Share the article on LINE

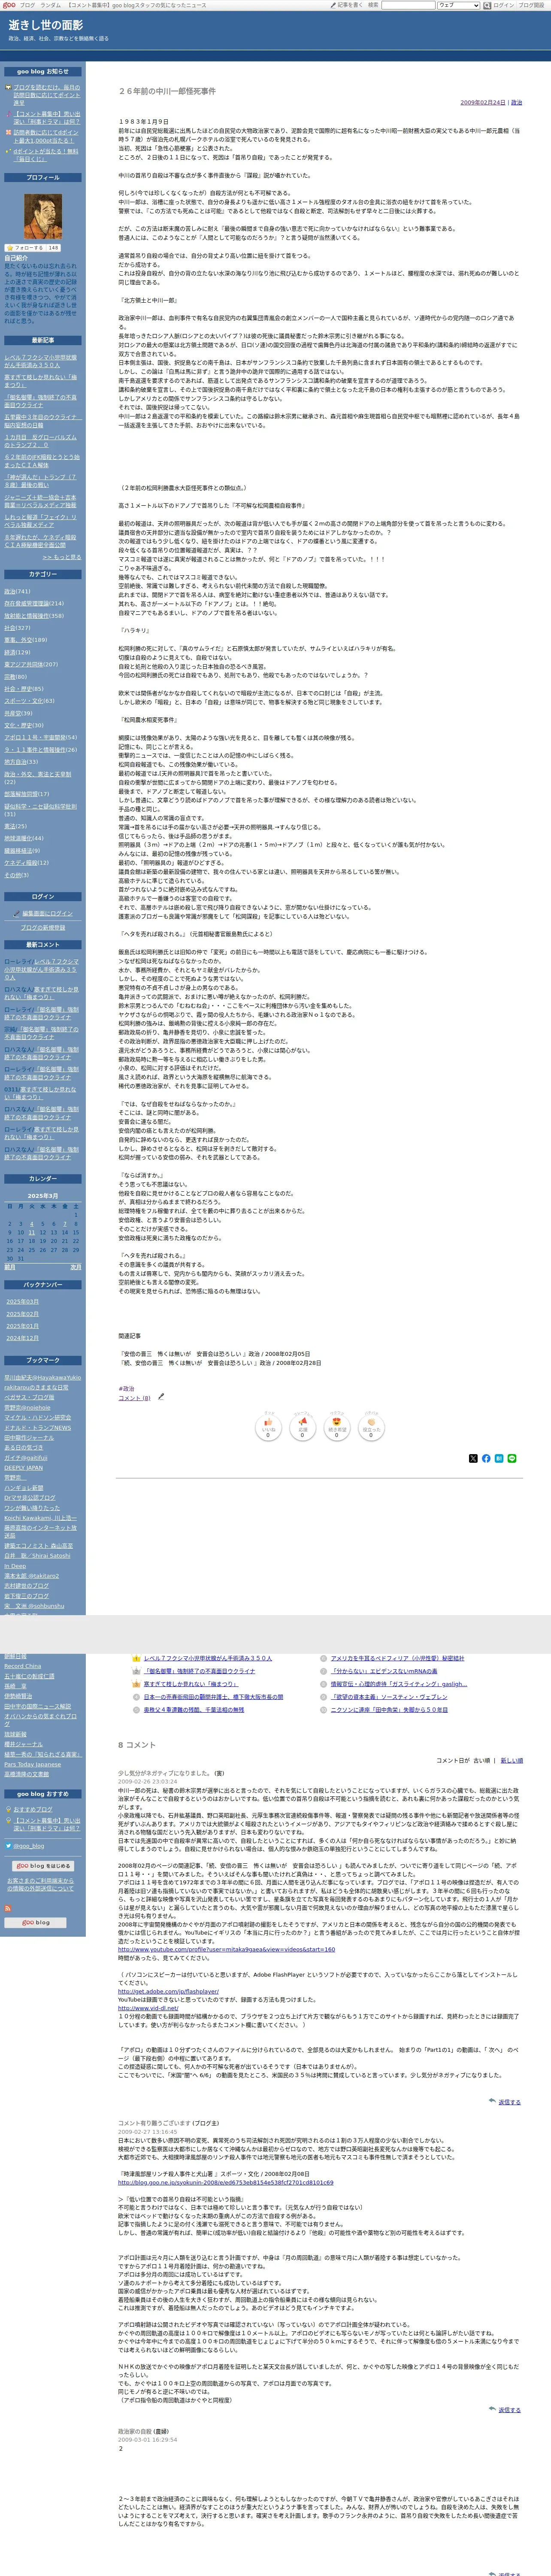point(512,1458)
